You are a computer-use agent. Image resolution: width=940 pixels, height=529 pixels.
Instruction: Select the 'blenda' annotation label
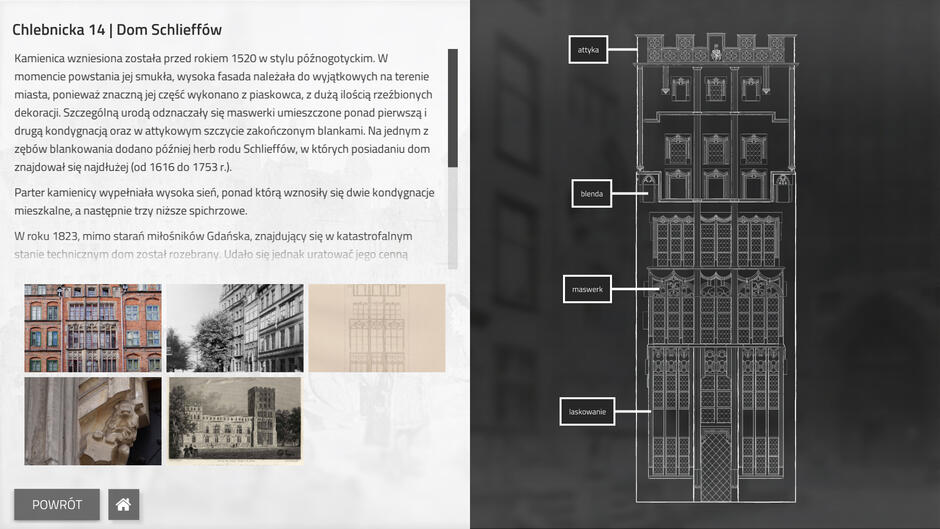click(x=591, y=194)
